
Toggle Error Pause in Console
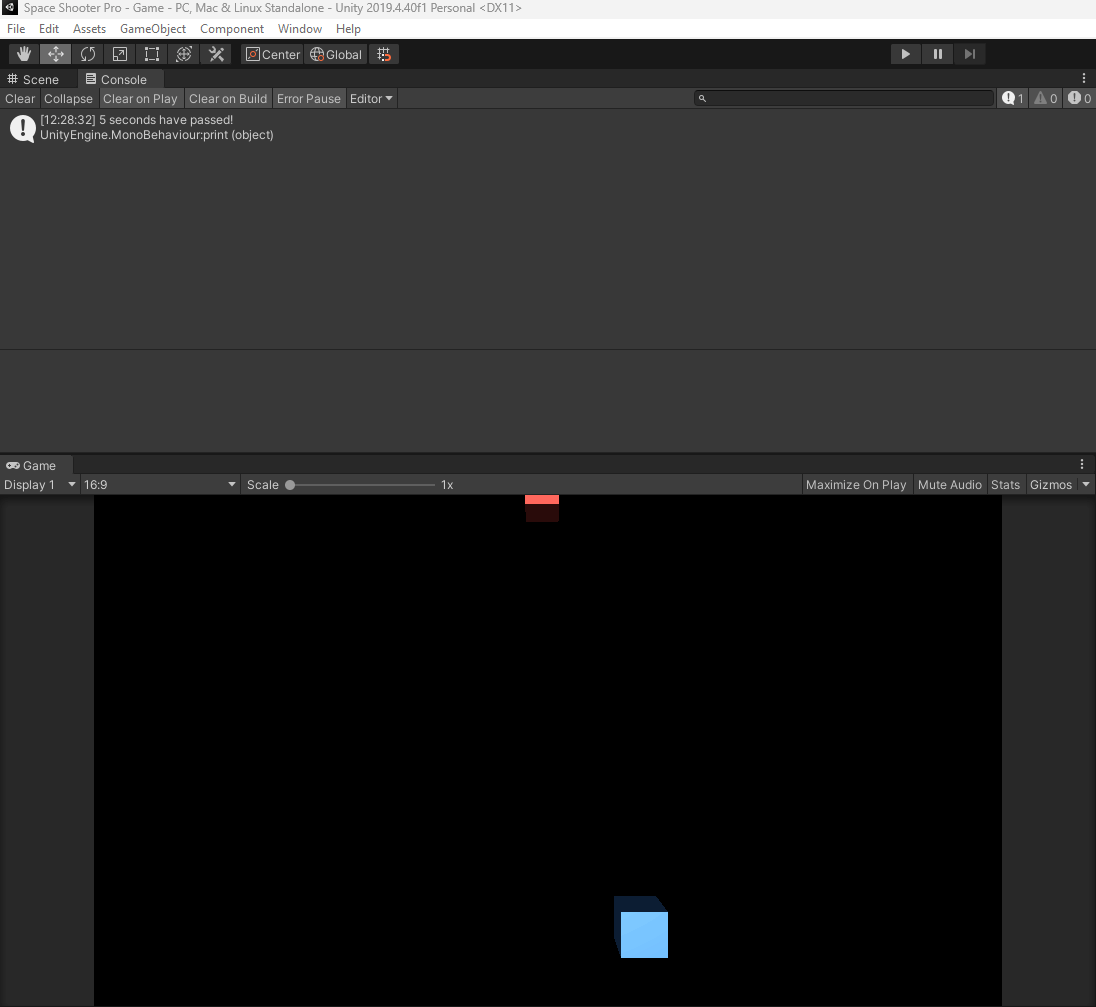(309, 98)
